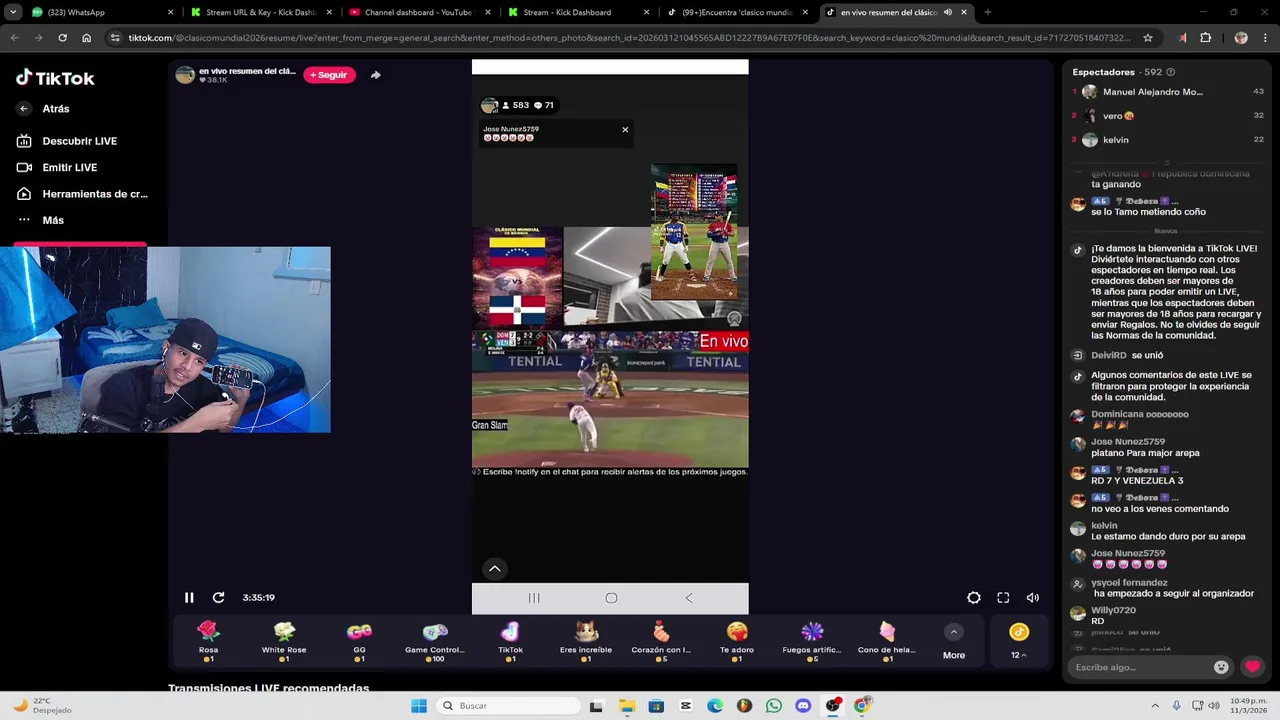
Task: Send the TikTok gift
Action: coord(510,641)
